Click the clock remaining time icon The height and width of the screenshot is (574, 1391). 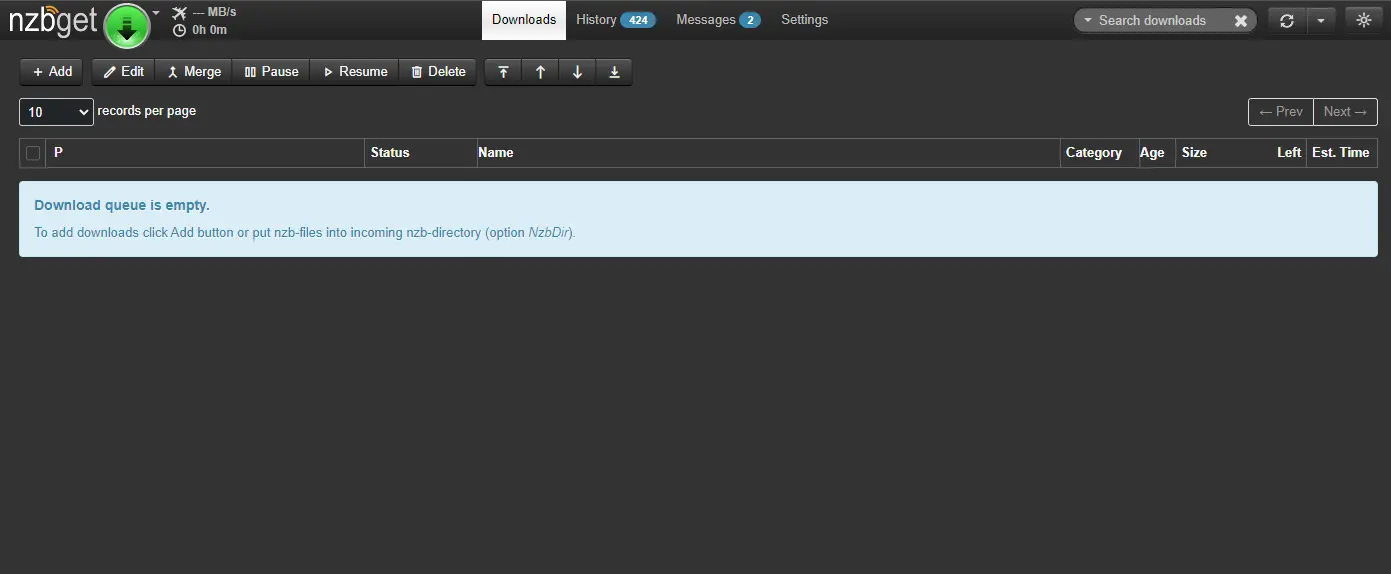pyautogui.click(x=179, y=30)
